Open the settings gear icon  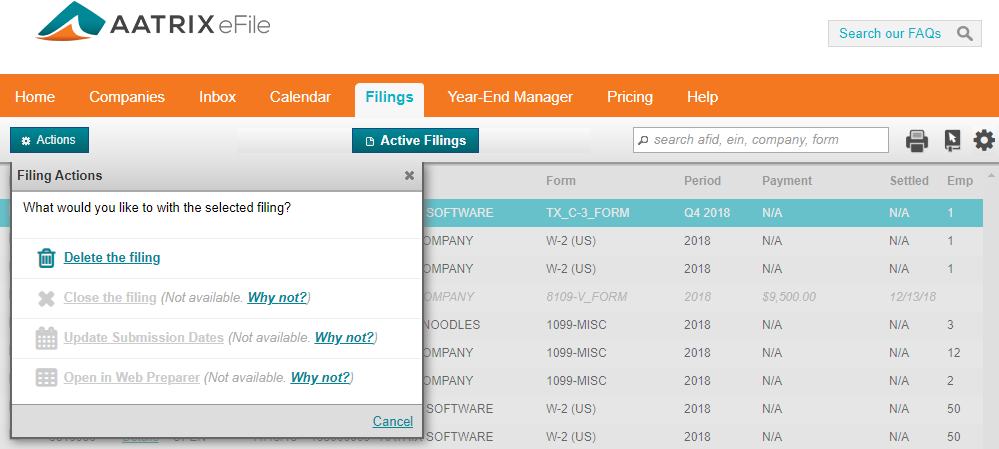984,141
